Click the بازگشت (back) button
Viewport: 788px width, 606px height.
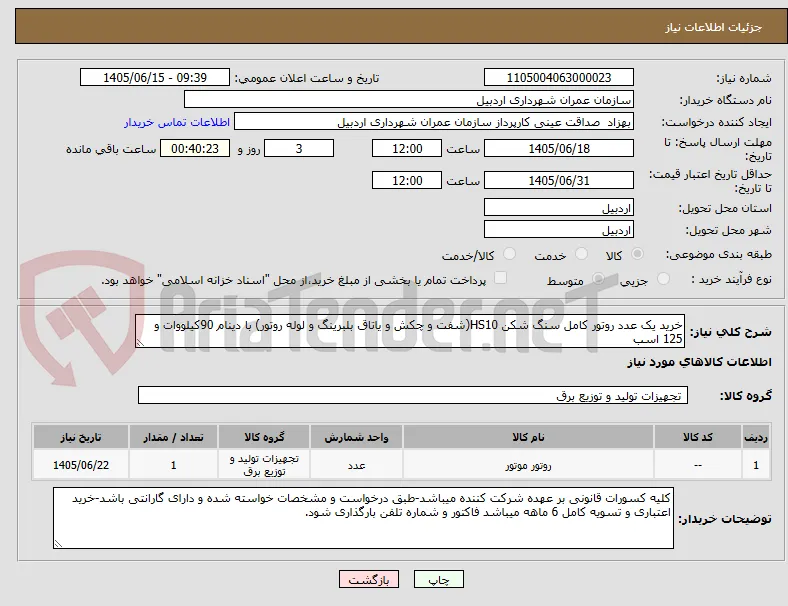click(369, 579)
